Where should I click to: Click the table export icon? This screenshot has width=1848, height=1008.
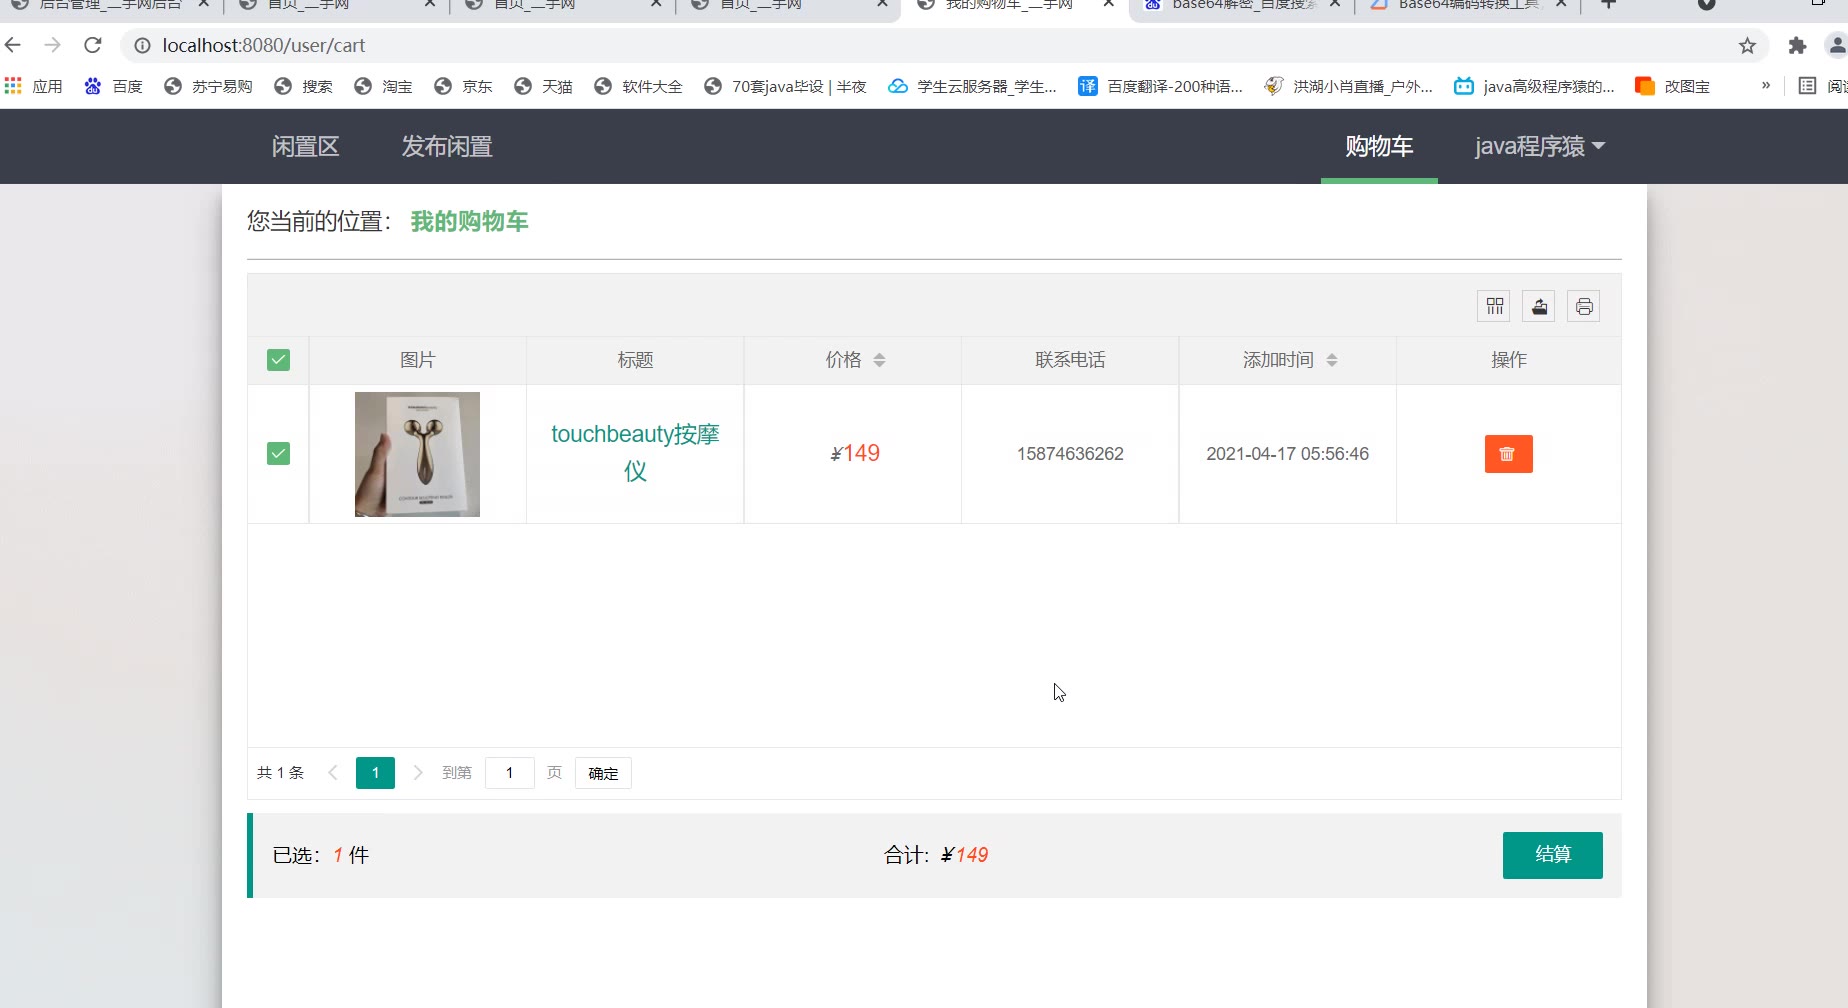point(1539,306)
